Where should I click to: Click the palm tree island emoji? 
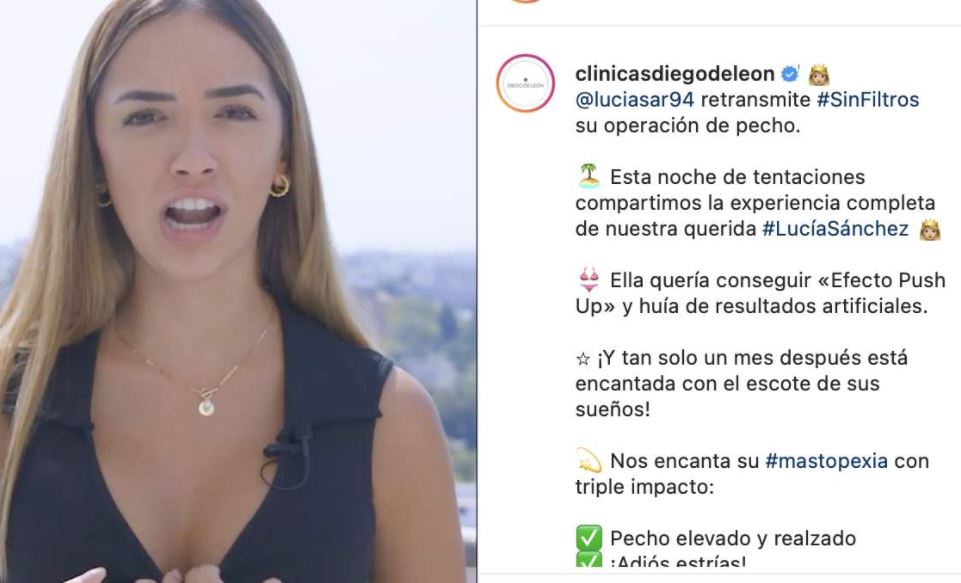pyautogui.click(x=589, y=176)
